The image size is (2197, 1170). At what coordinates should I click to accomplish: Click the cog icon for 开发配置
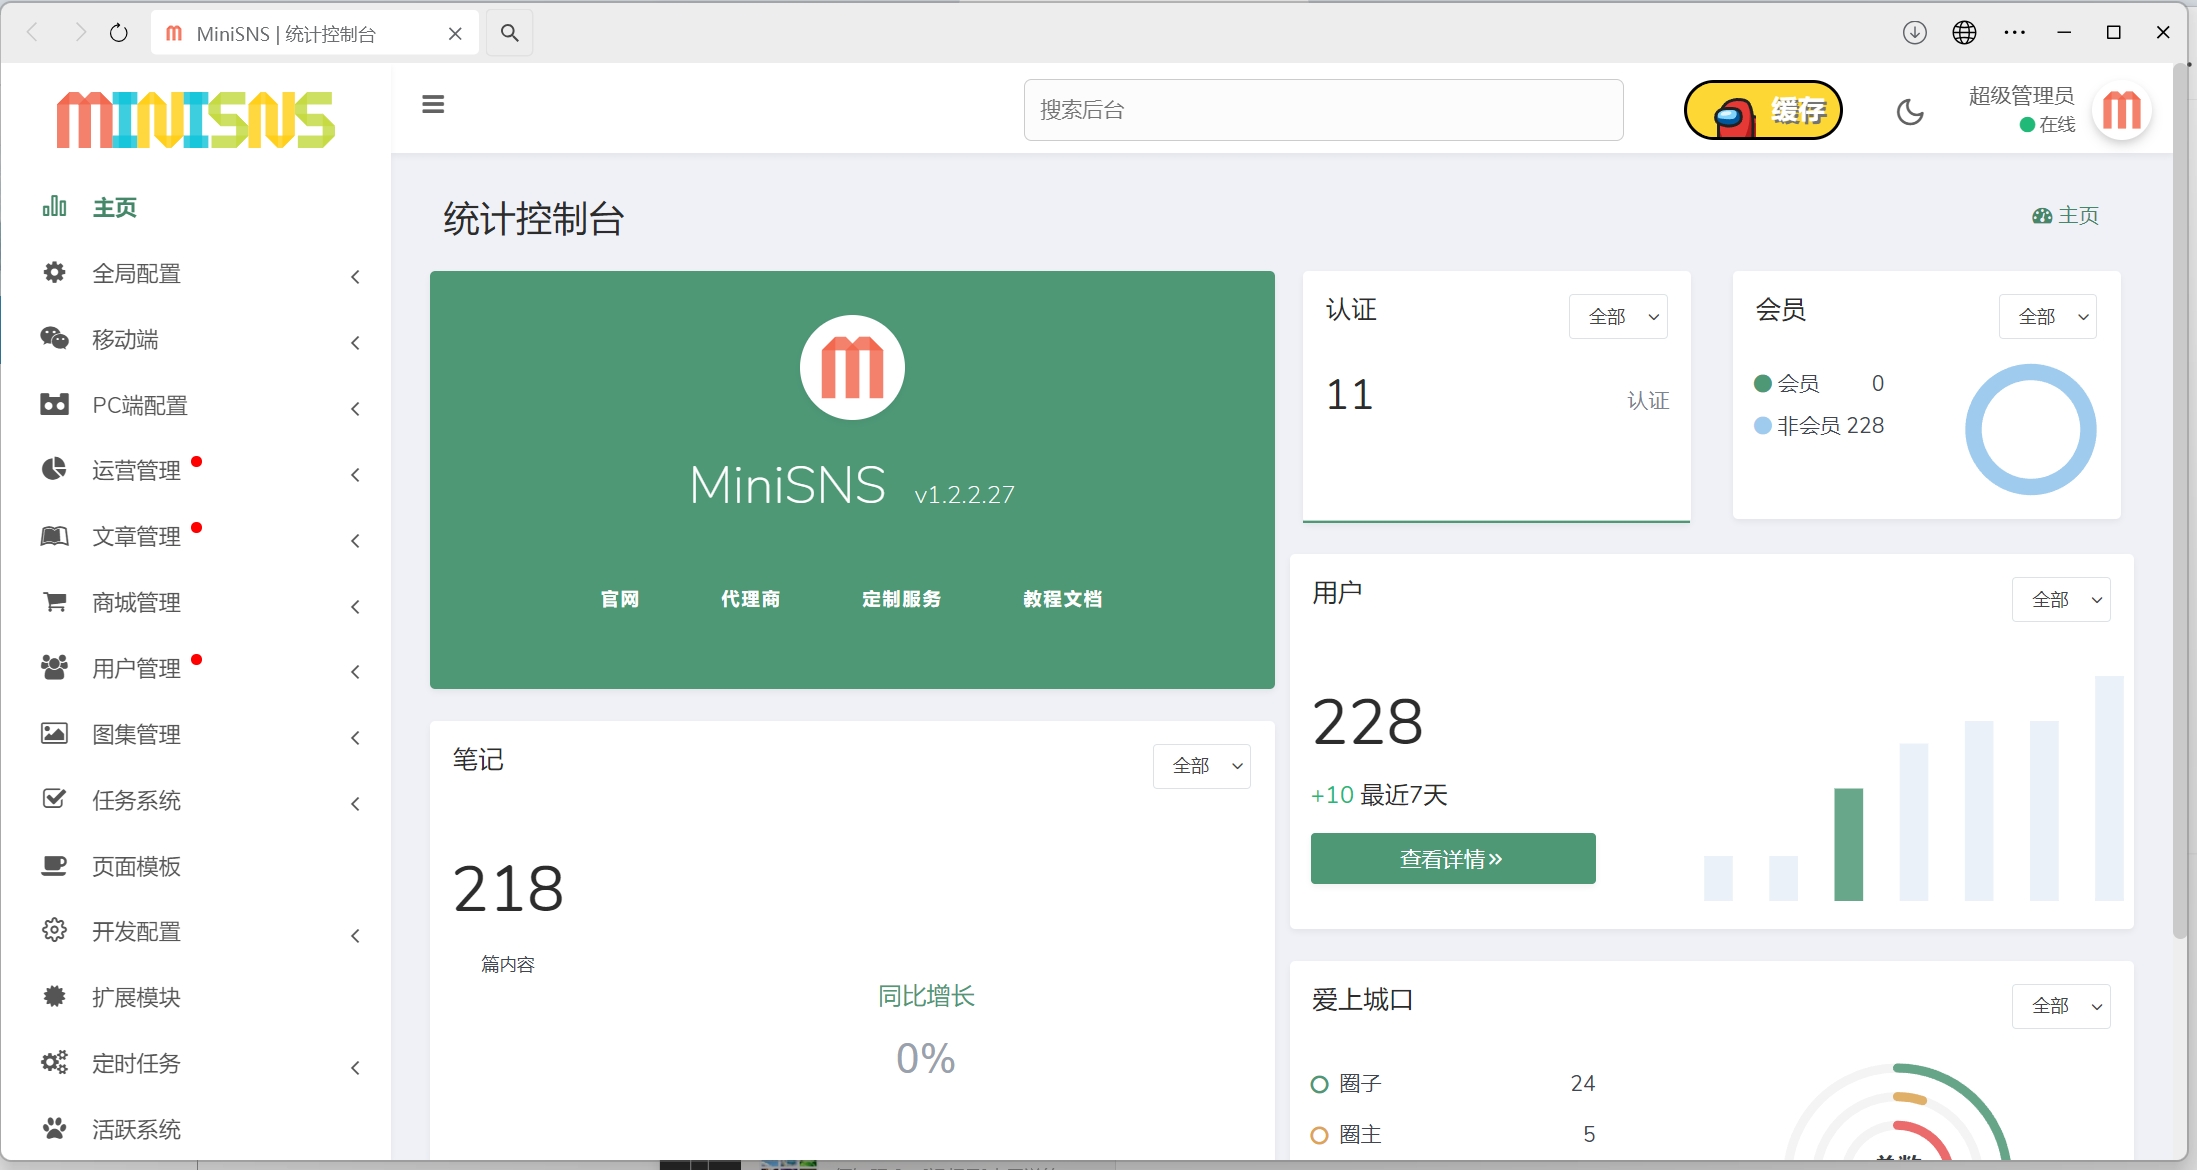(54, 931)
